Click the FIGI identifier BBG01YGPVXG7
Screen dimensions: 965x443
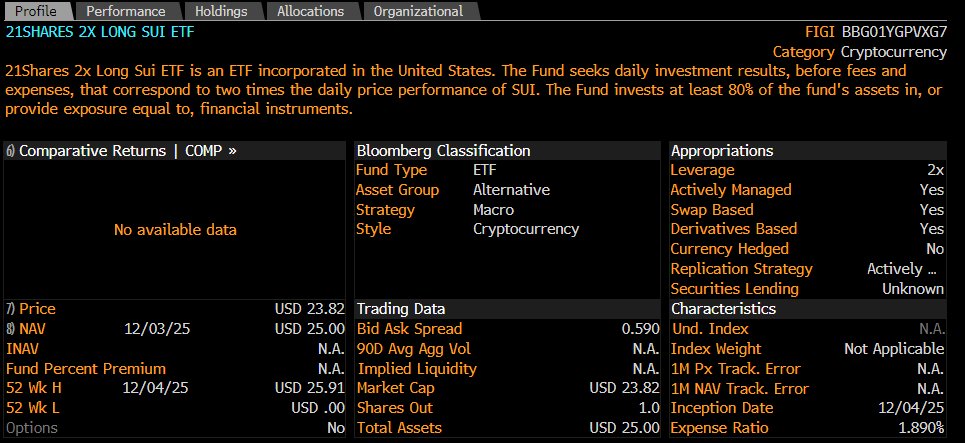tap(894, 32)
